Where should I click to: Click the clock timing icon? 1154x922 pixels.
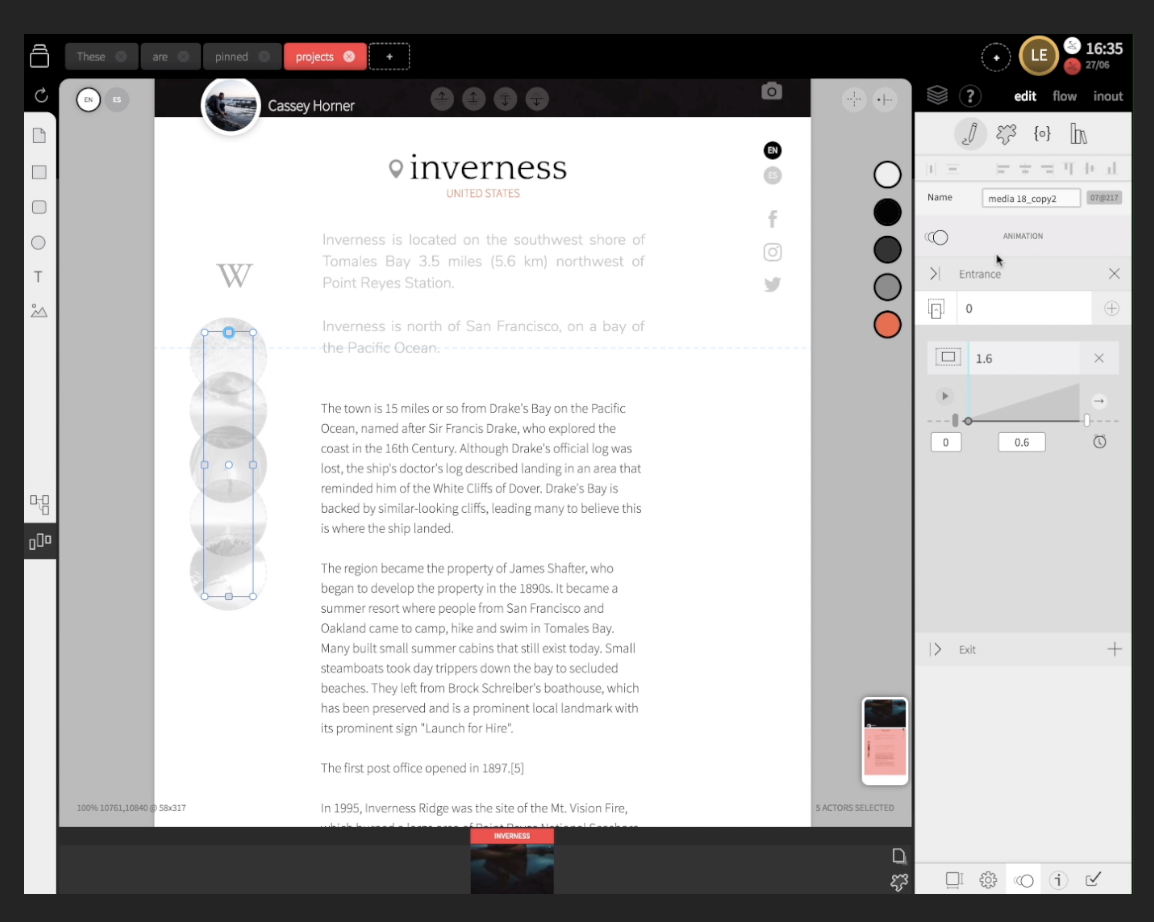pos(1100,442)
